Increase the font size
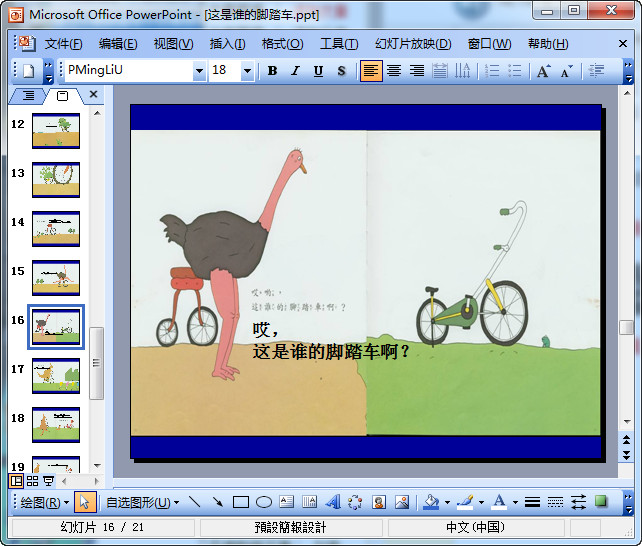The image size is (642, 546). 544,71
